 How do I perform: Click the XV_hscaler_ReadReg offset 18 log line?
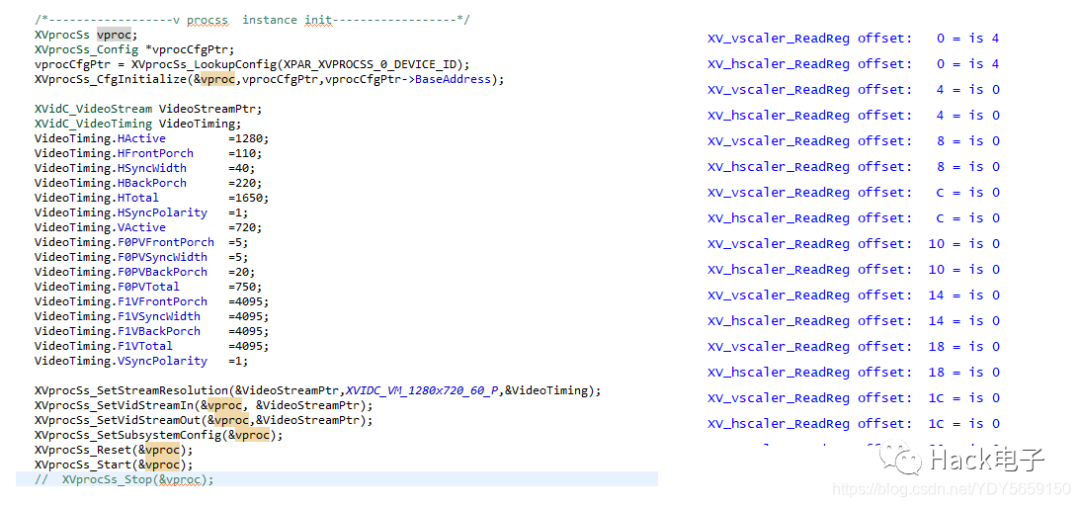[853, 373]
